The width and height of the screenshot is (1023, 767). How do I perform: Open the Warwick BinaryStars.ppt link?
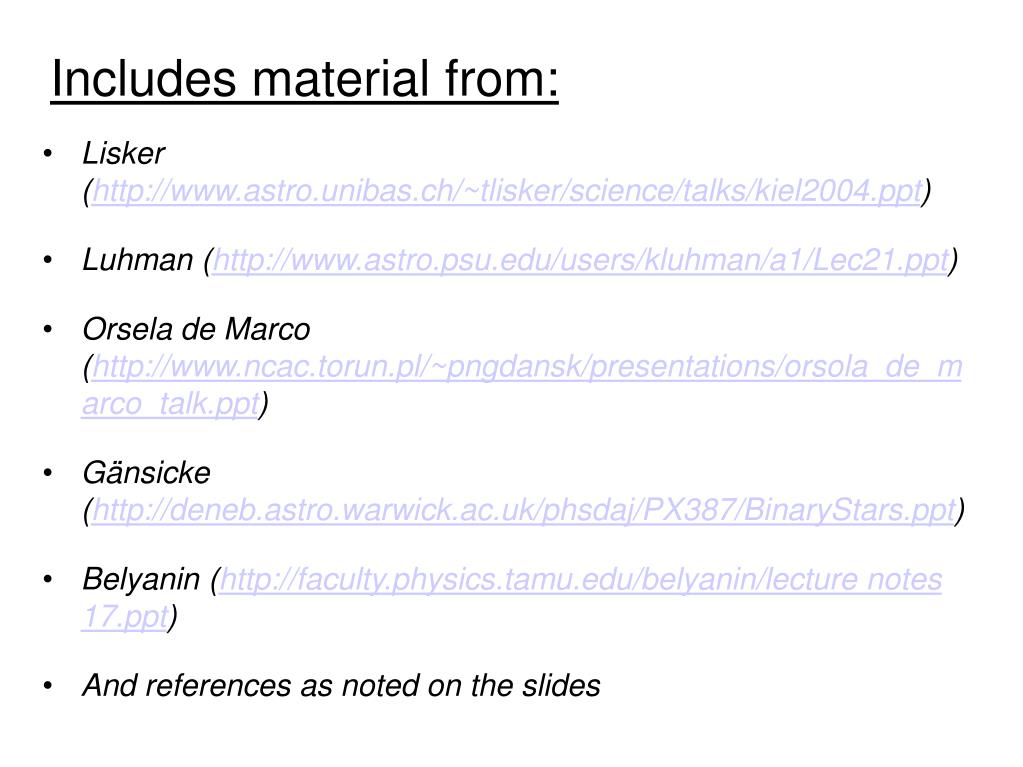[524, 511]
